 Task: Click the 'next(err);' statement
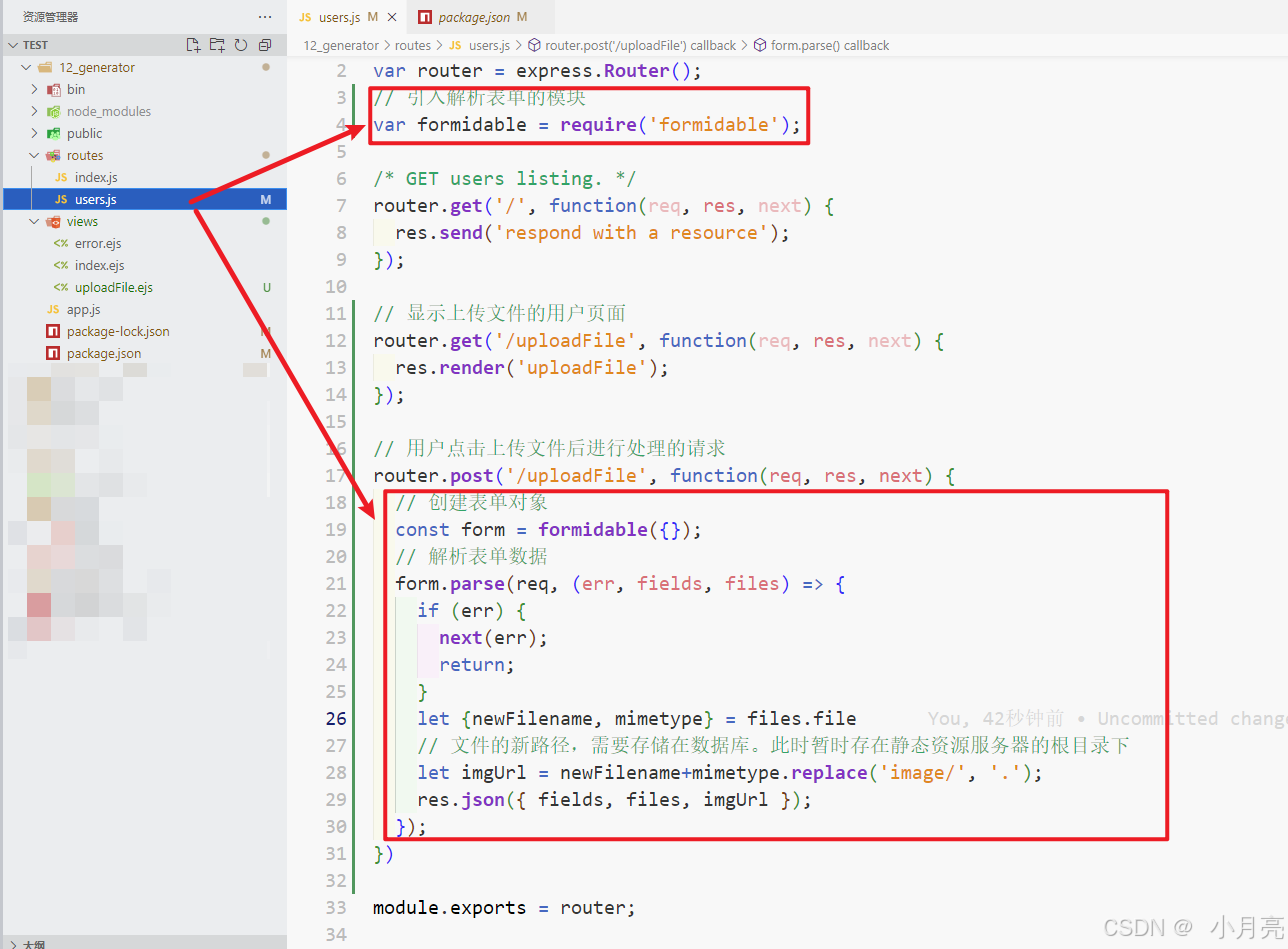click(493, 637)
